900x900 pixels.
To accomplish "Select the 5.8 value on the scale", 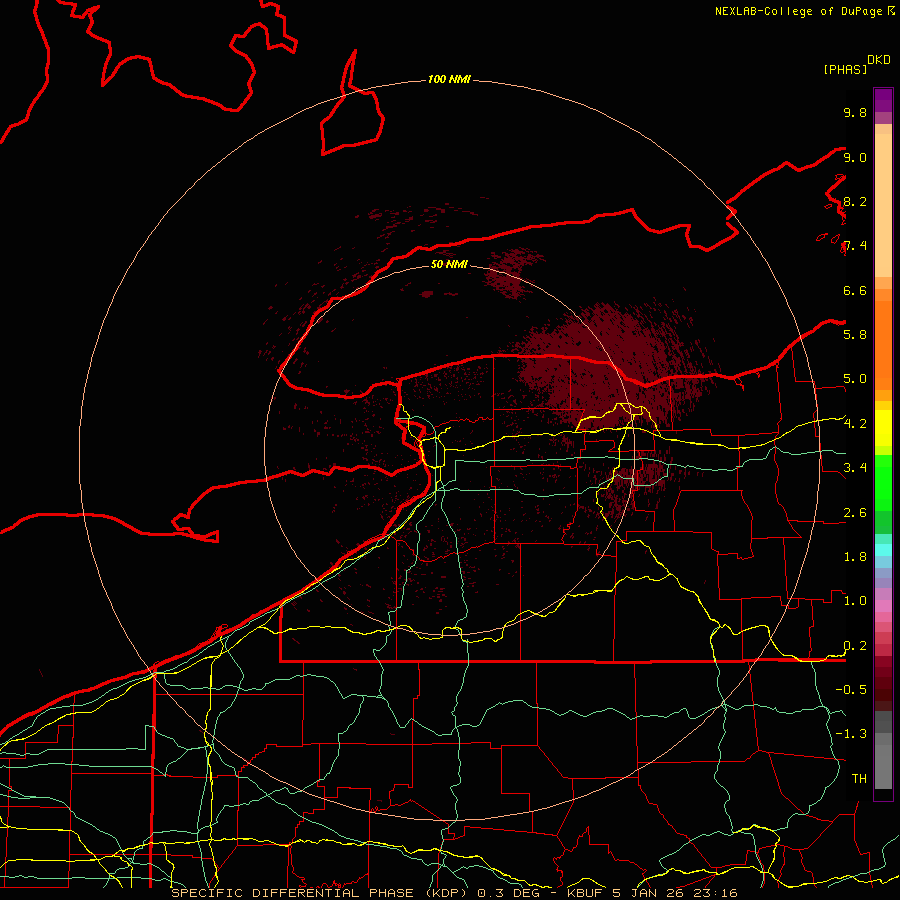I will pos(855,334).
